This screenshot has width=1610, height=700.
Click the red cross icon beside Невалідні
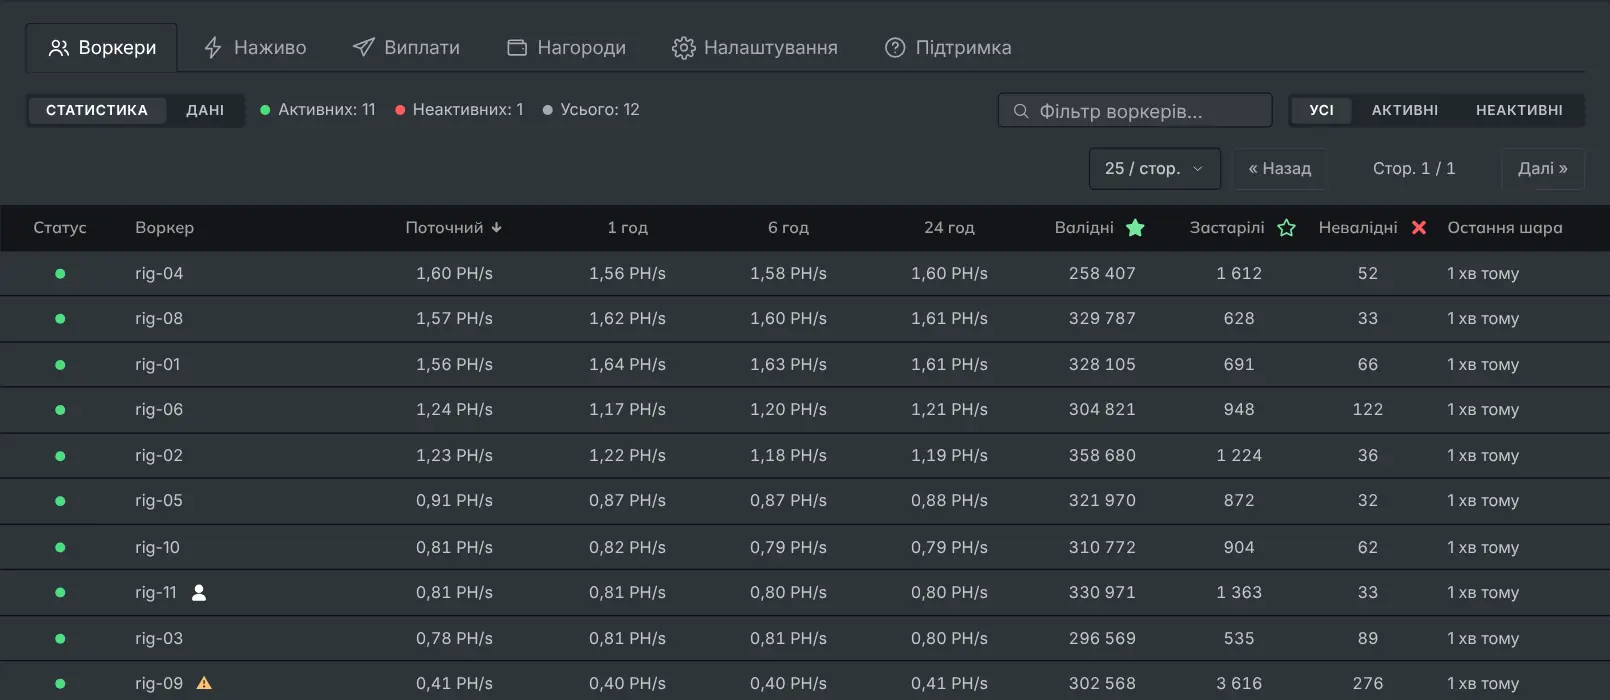coord(1419,228)
